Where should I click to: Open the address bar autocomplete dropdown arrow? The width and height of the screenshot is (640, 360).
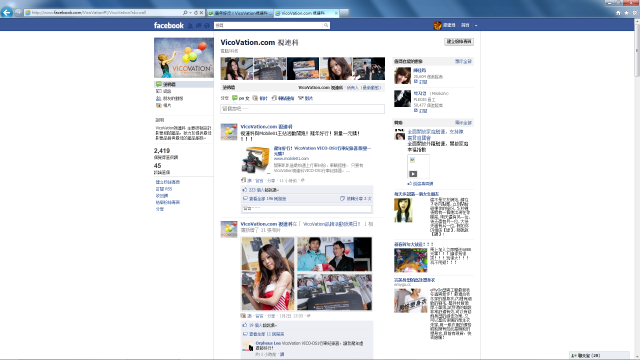pos(190,13)
